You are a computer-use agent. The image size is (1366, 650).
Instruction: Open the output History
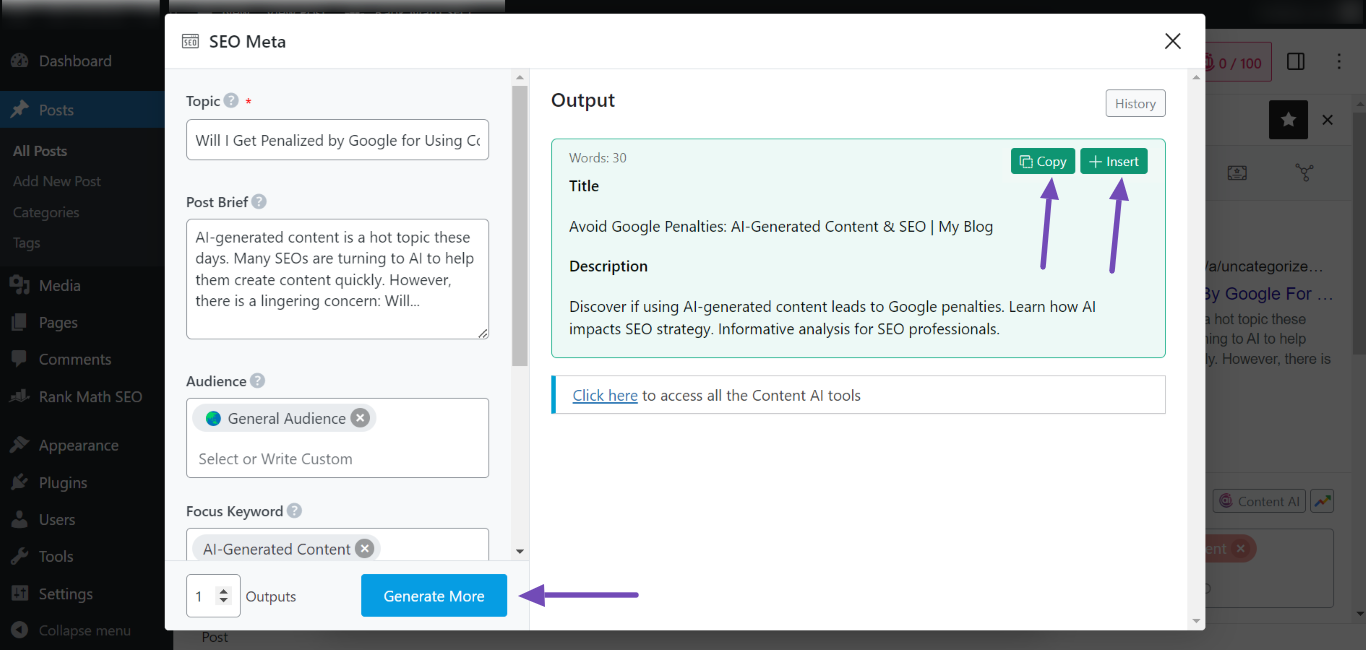[x=1135, y=103]
